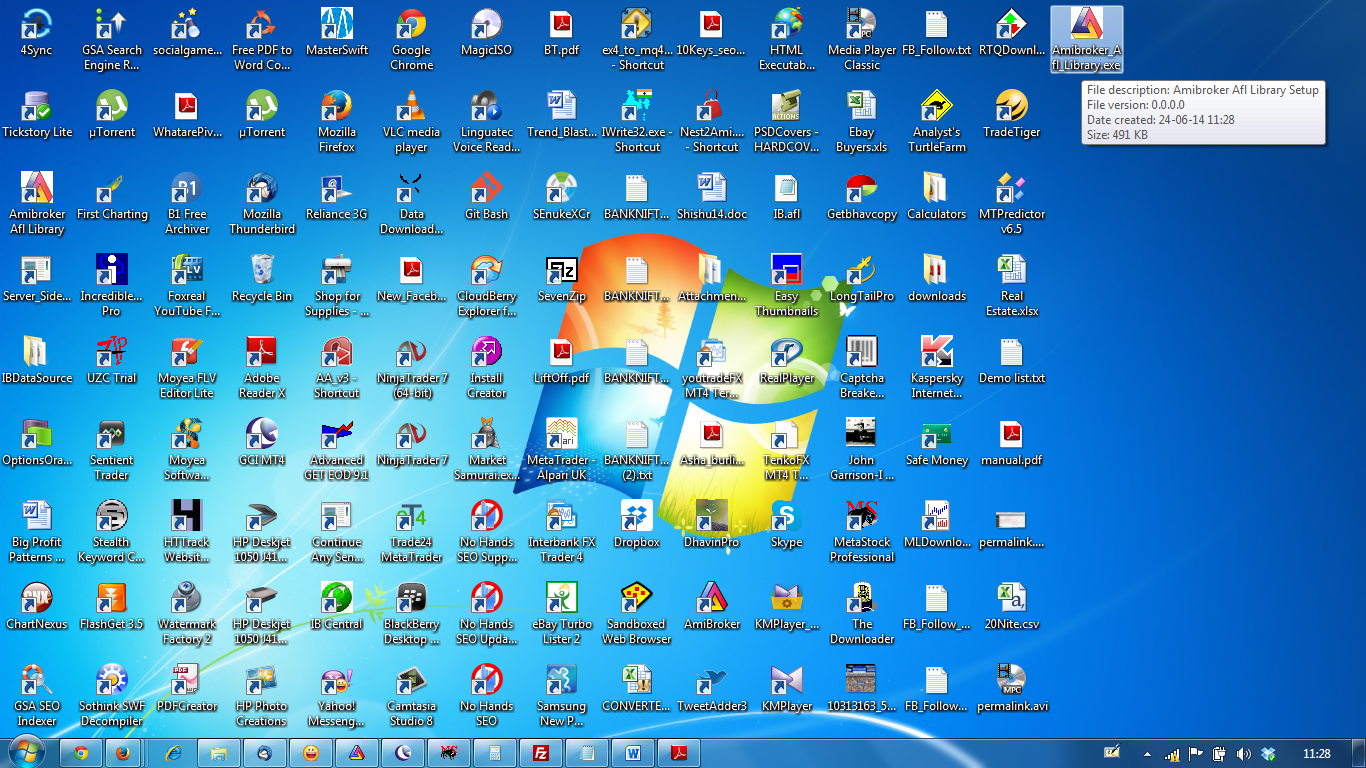The height and width of the screenshot is (768, 1366).
Task: Select the Dropbox desktop icon
Action: coord(637,524)
